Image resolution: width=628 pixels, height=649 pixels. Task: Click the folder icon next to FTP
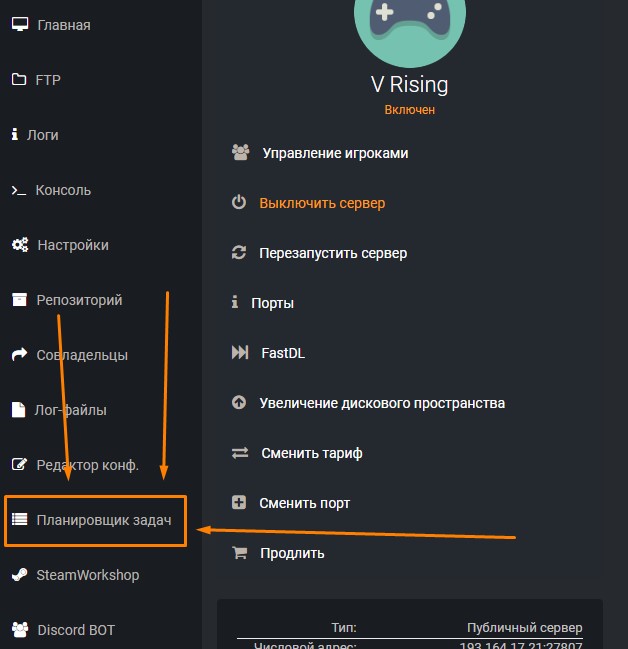[x=18, y=79]
